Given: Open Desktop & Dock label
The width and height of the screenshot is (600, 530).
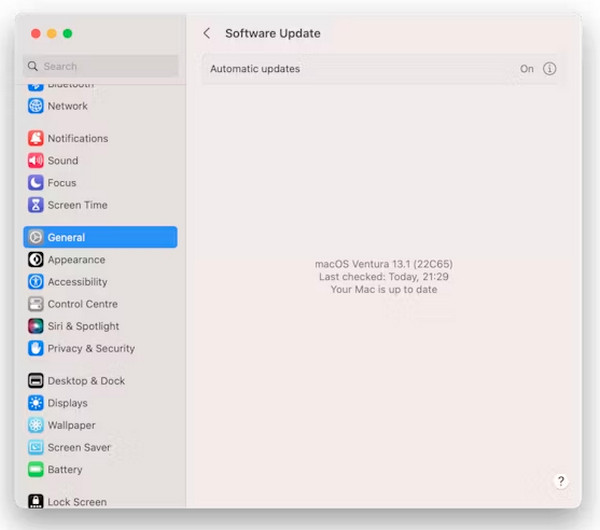Looking at the screenshot, I should click(x=86, y=381).
